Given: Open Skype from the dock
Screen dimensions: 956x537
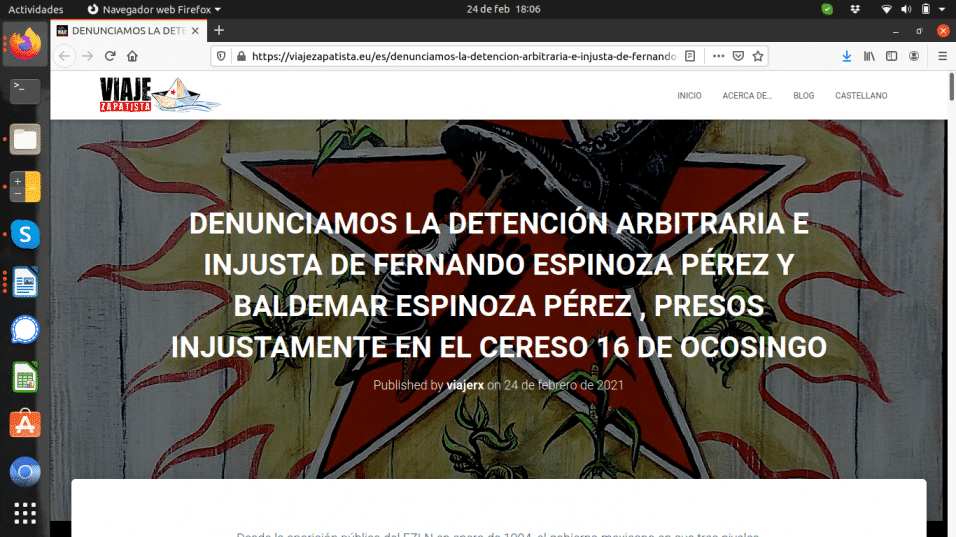Looking at the screenshot, I should 25,234.
